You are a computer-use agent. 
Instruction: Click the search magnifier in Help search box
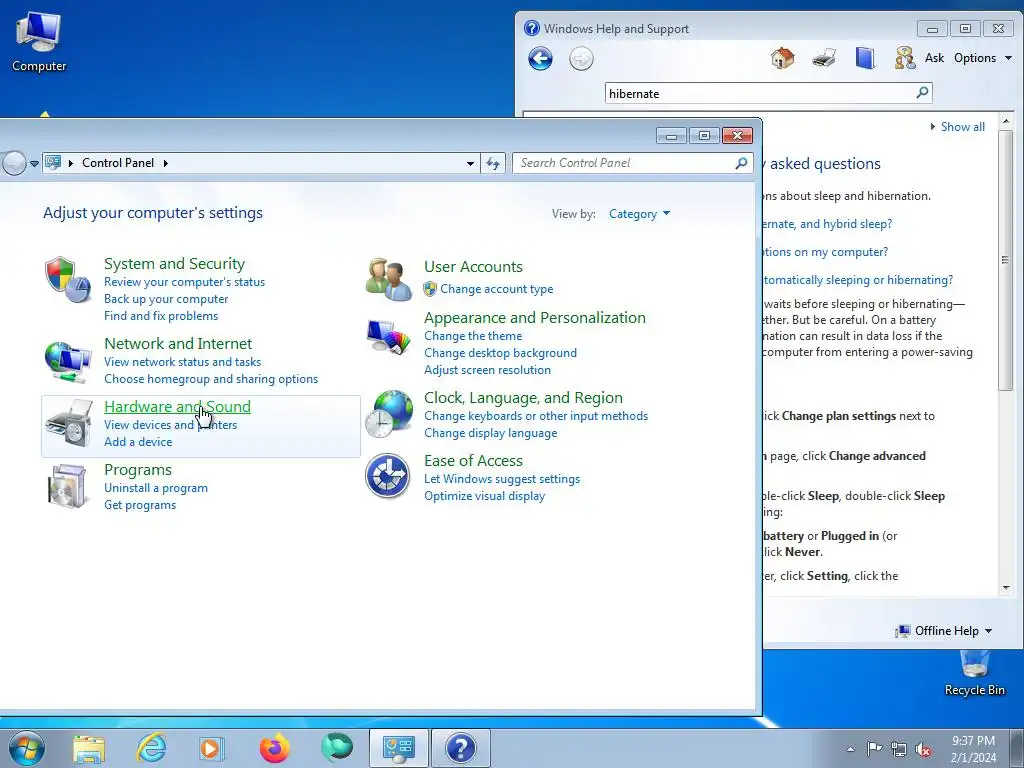pos(922,93)
